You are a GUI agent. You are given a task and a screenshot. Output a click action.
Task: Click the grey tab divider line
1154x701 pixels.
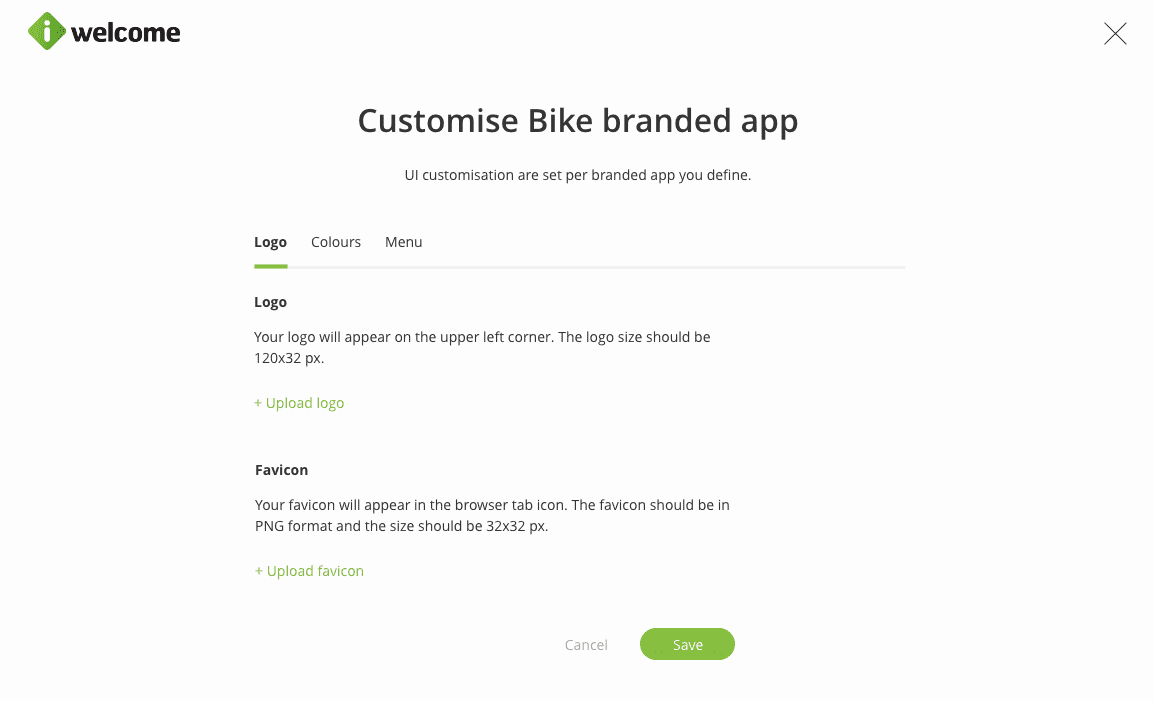click(600, 267)
